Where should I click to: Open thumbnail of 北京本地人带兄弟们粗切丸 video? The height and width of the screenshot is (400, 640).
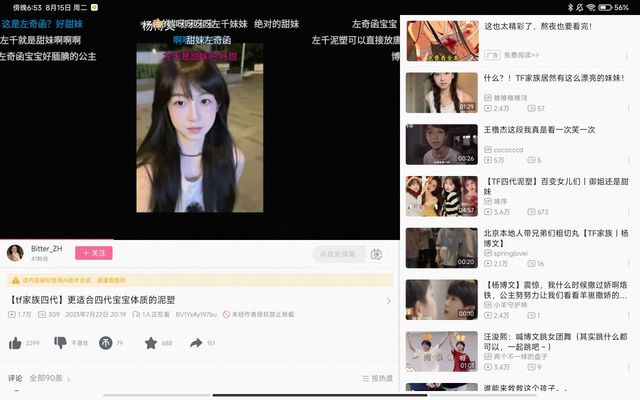click(442, 248)
